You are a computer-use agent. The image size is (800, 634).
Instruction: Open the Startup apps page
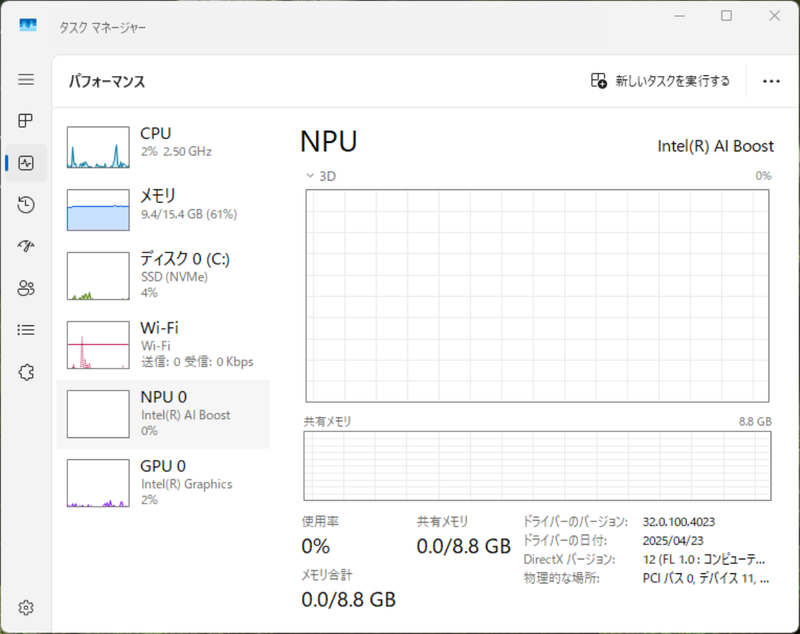[26, 246]
